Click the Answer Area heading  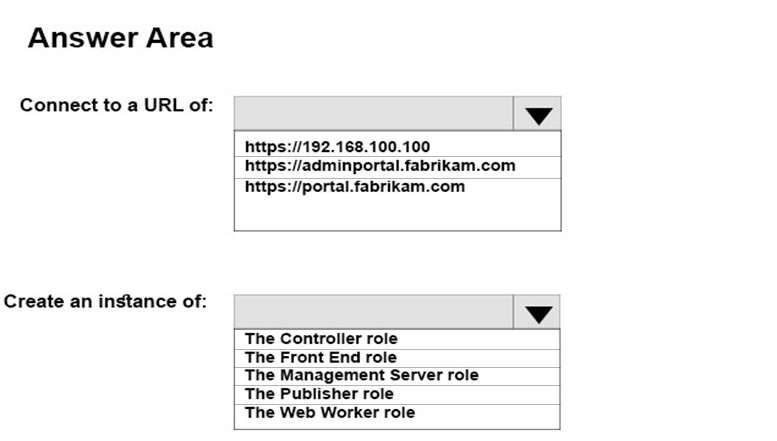pos(120,38)
